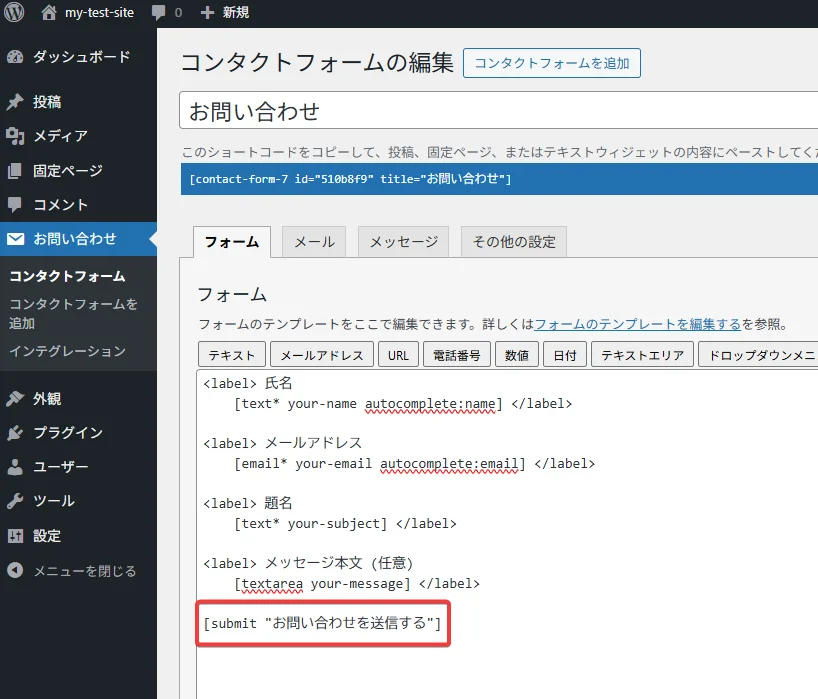The width and height of the screenshot is (818, 699).
Task: Open the ダッシュボード menu
Action: point(78,56)
